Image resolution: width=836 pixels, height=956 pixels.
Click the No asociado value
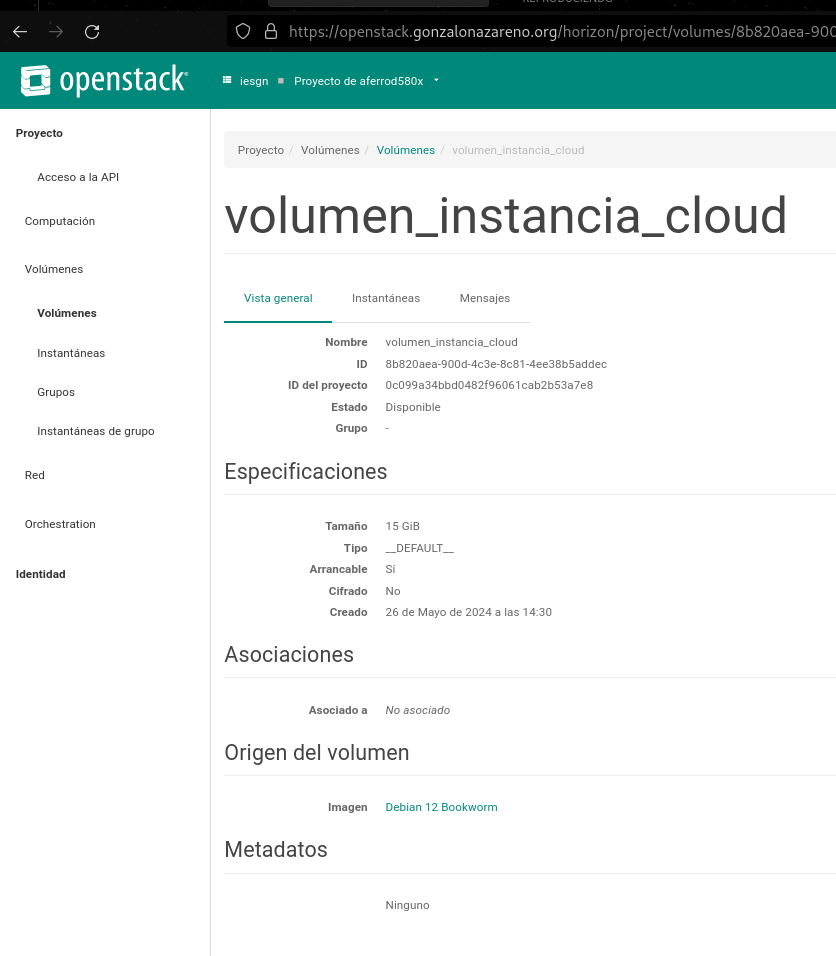(418, 710)
